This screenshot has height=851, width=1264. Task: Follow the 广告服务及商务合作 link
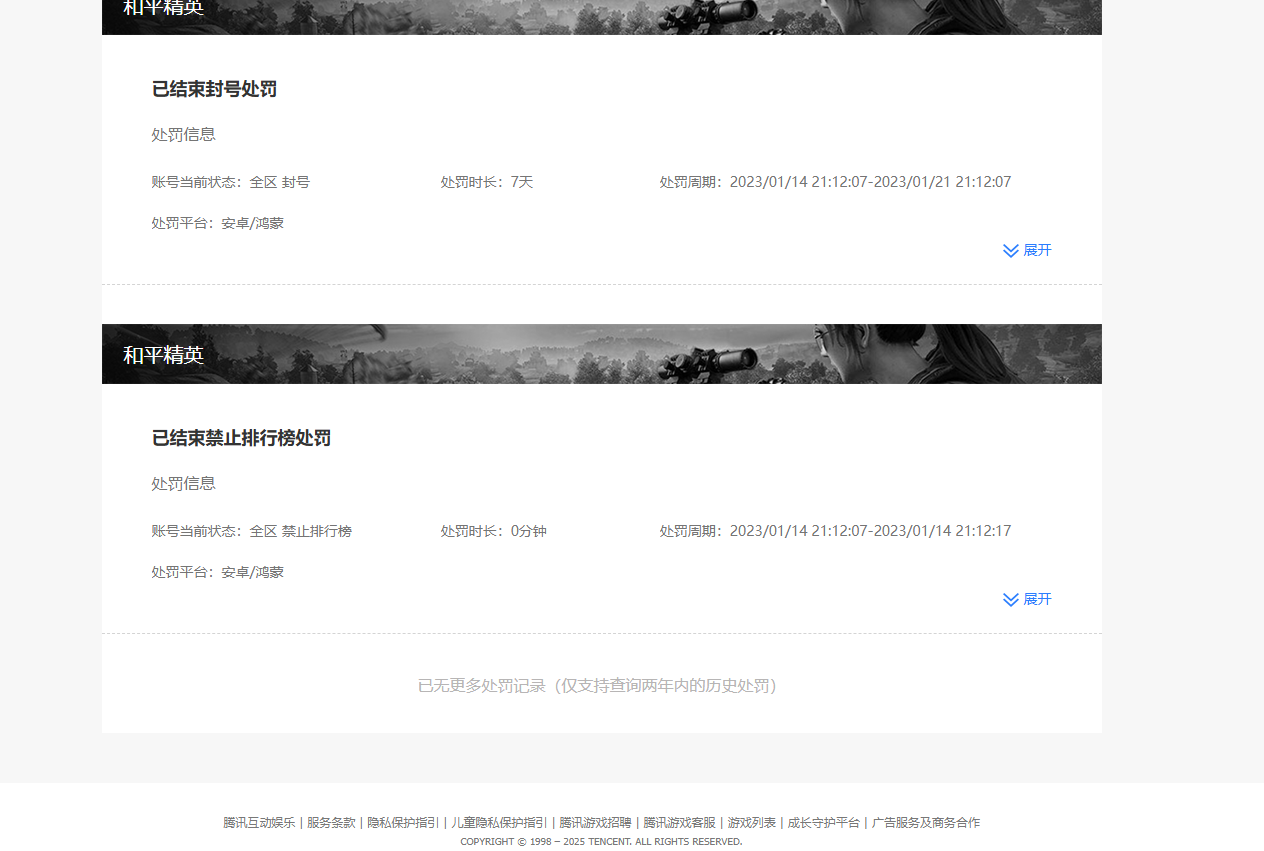pos(926,823)
